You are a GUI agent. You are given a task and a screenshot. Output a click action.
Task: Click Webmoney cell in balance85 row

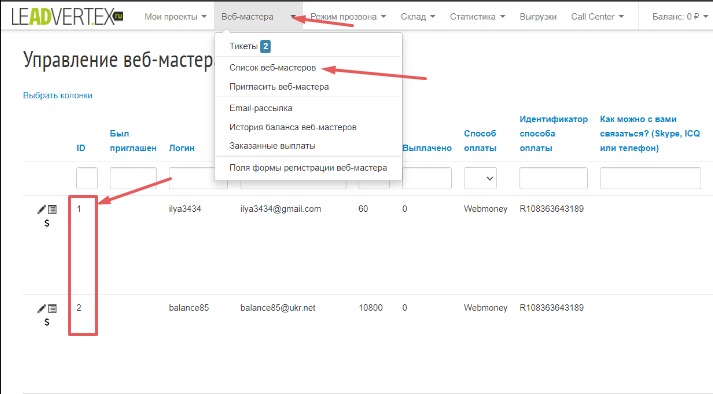486,308
